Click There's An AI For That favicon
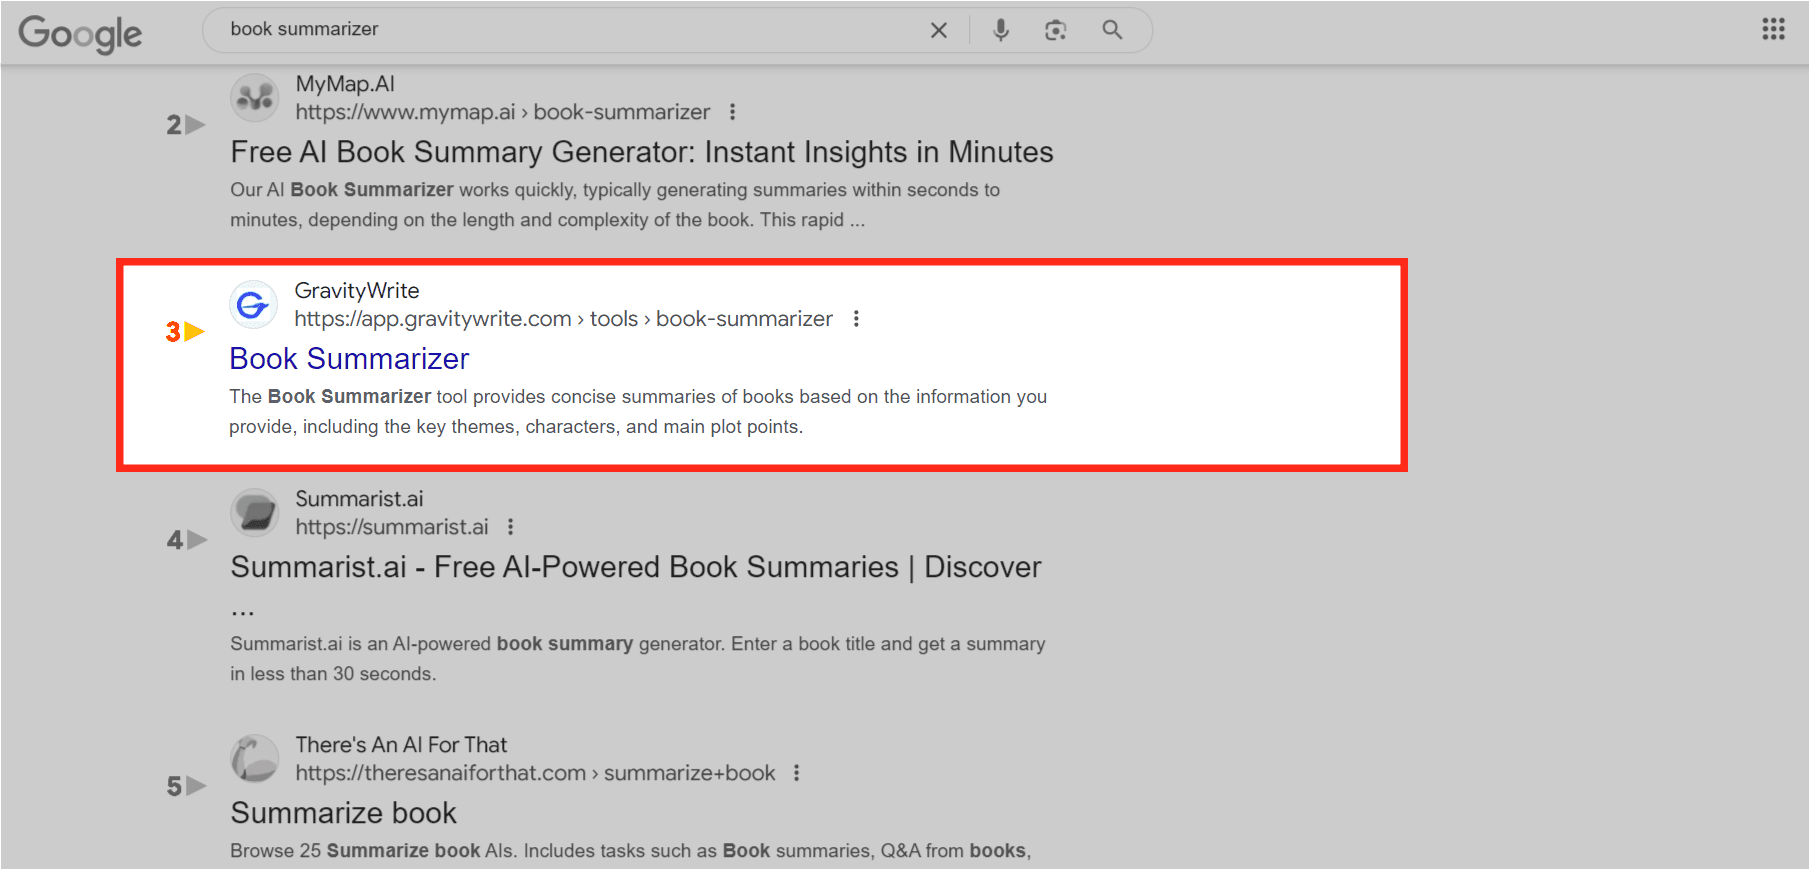The image size is (1809, 869). pyautogui.click(x=255, y=758)
